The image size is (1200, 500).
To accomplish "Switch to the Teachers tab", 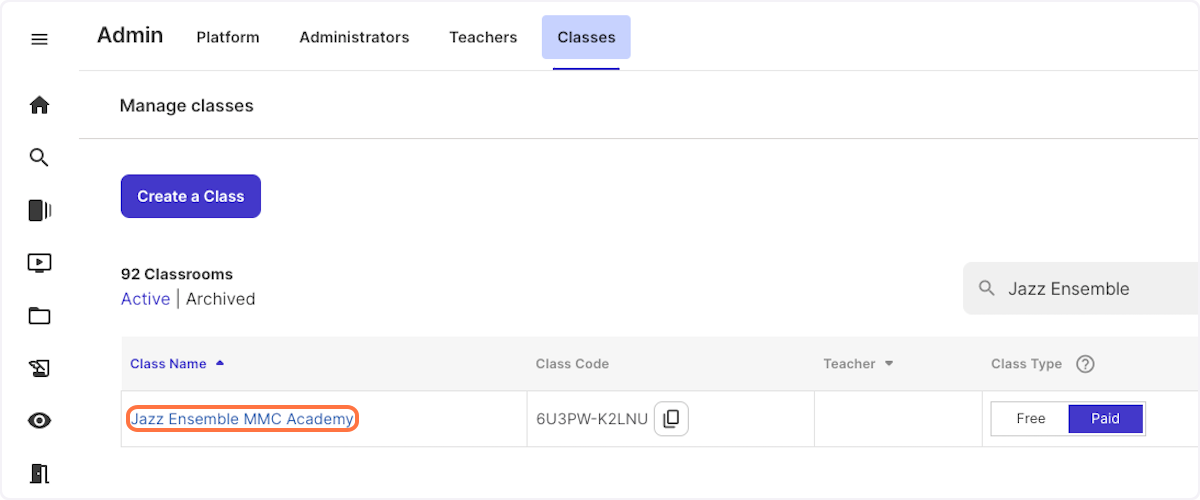I will pos(483,37).
